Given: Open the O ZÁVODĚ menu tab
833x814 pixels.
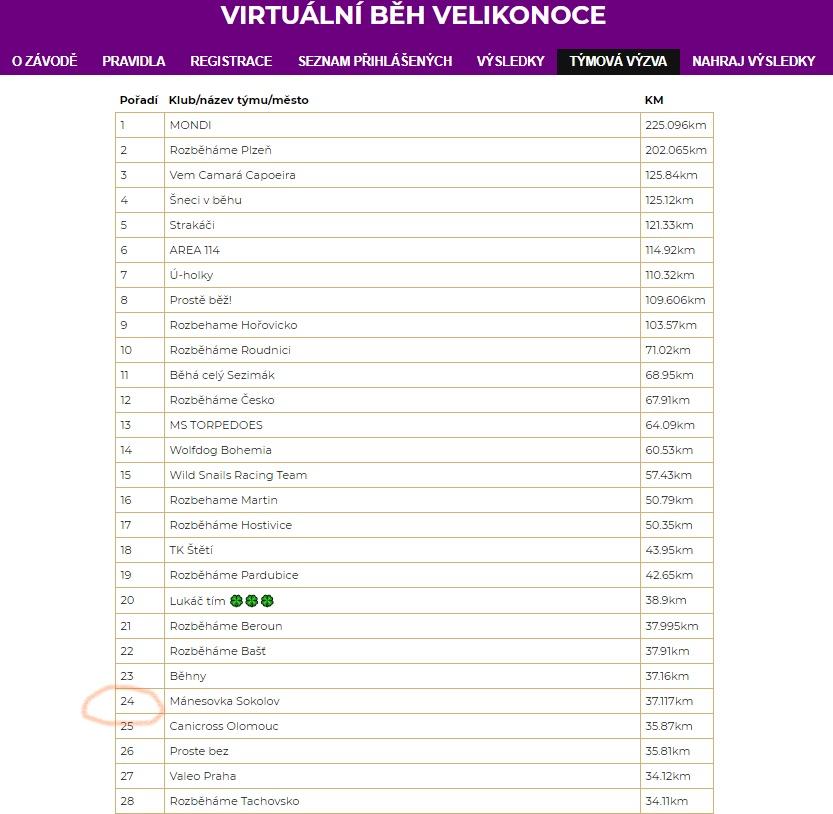Looking at the screenshot, I should tap(44, 61).
